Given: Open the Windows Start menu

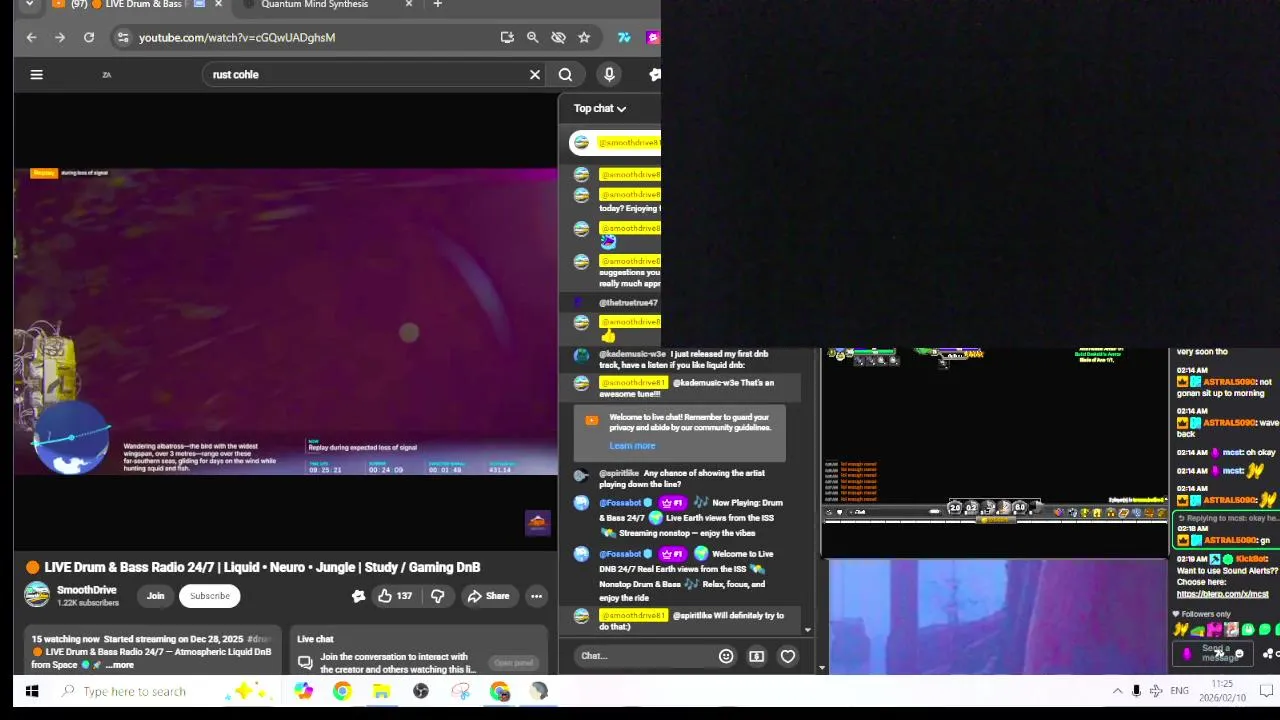Looking at the screenshot, I should coord(31,691).
